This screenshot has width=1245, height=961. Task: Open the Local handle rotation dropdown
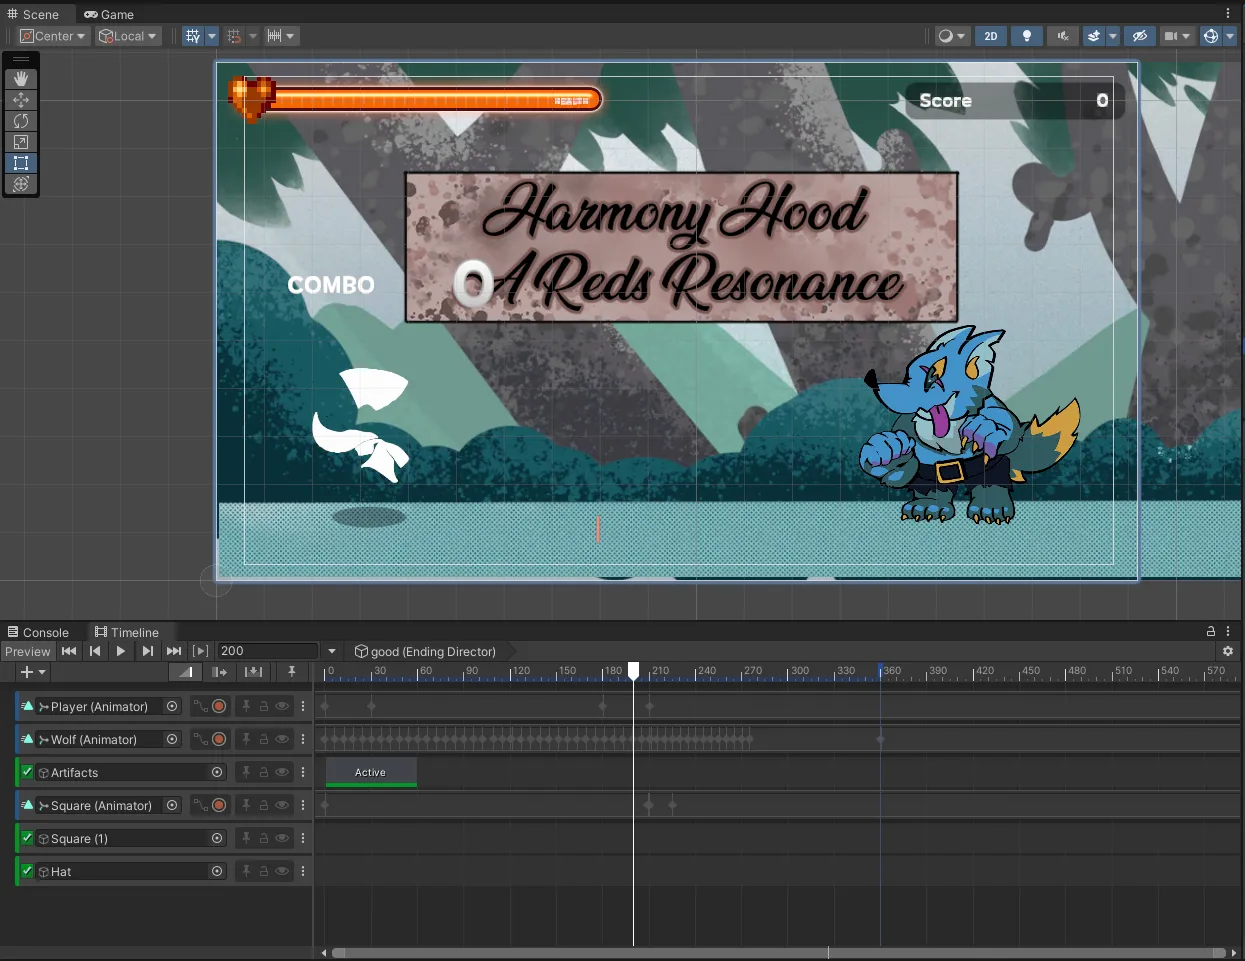[128, 36]
